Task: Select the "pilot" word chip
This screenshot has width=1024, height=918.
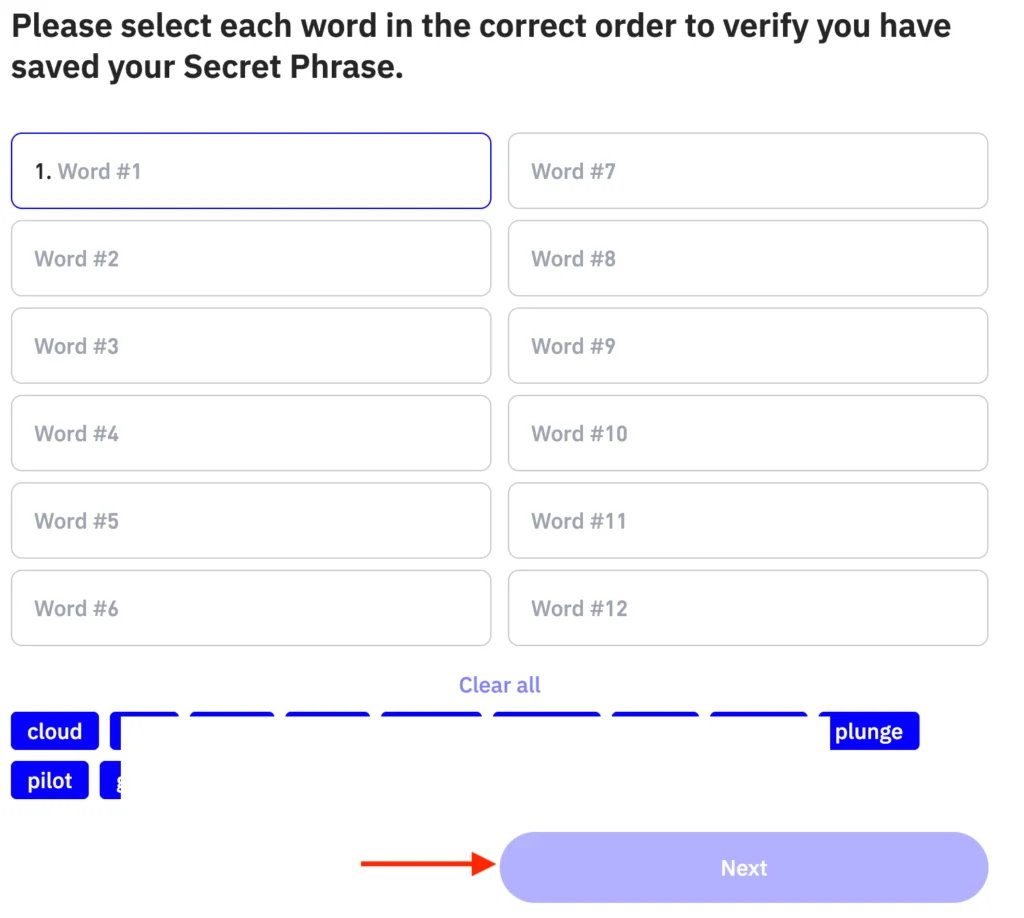Action: pyautogui.click(x=50, y=780)
